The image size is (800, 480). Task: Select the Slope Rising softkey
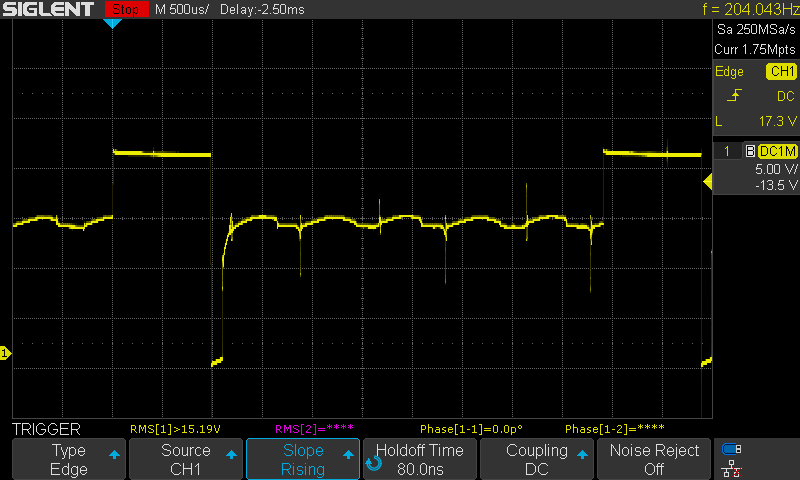(x=303, y=459)
